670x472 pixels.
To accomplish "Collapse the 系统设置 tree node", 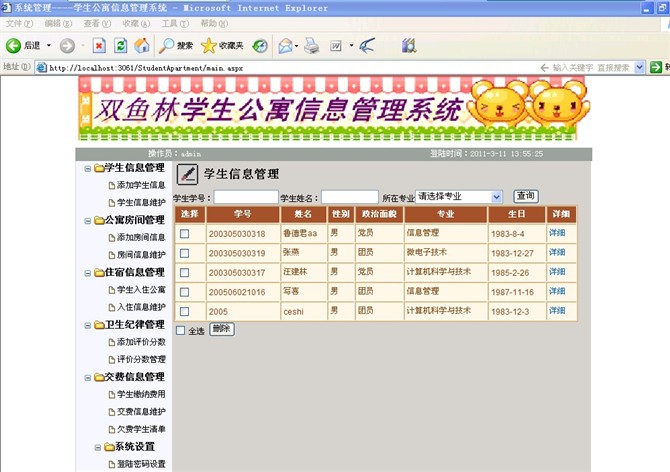I will tap(98, 448).
